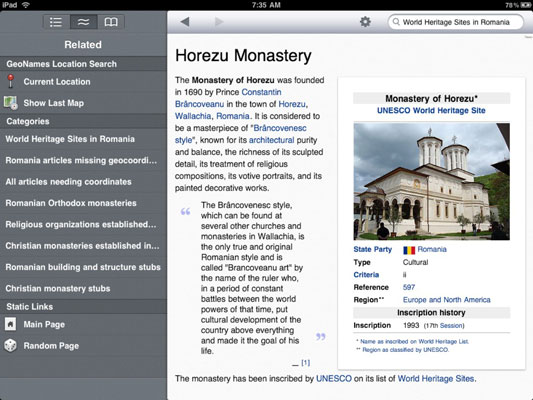The image size is (533, 400).
Task: Follow the Horezu town link
Action: 292,104
